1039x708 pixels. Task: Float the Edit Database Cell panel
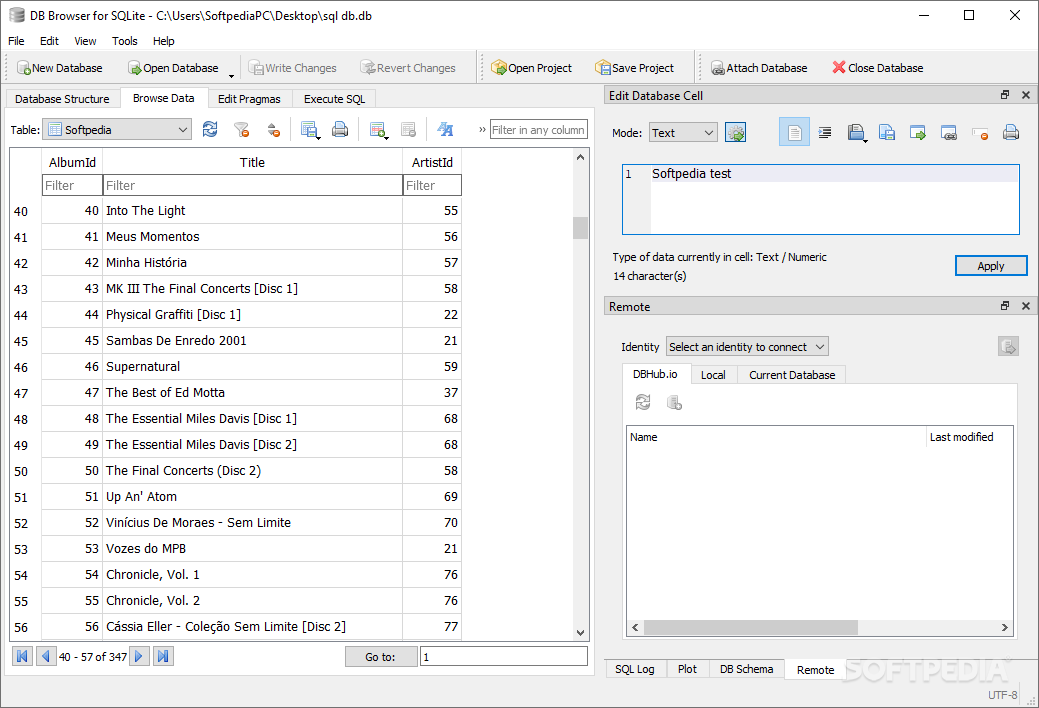[1005, 95]
